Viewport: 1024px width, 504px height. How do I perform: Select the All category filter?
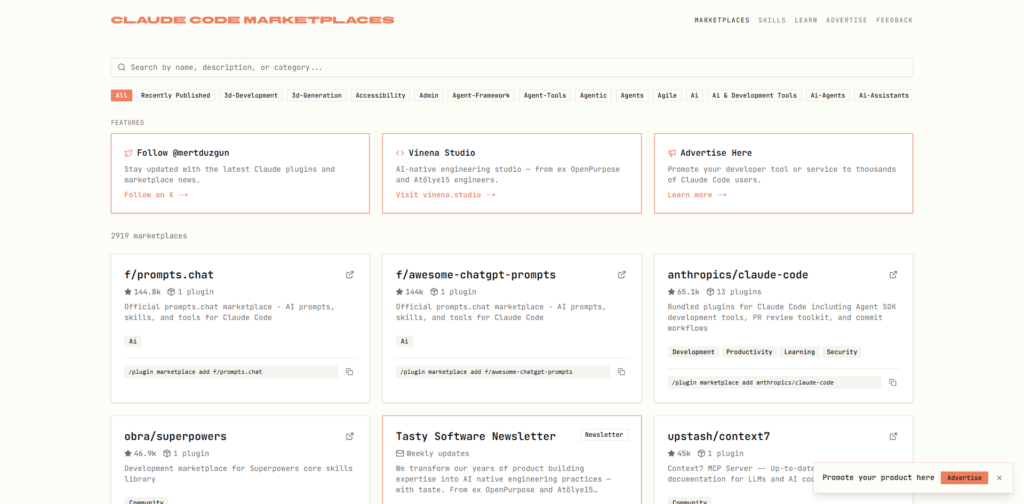121,96
